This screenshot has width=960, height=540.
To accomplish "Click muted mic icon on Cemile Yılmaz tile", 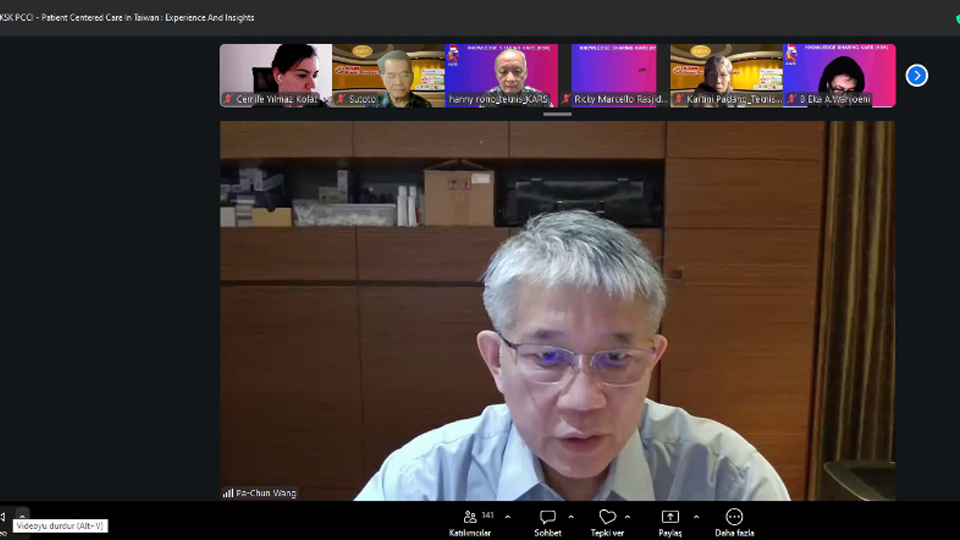I will [x=228, y=99].
